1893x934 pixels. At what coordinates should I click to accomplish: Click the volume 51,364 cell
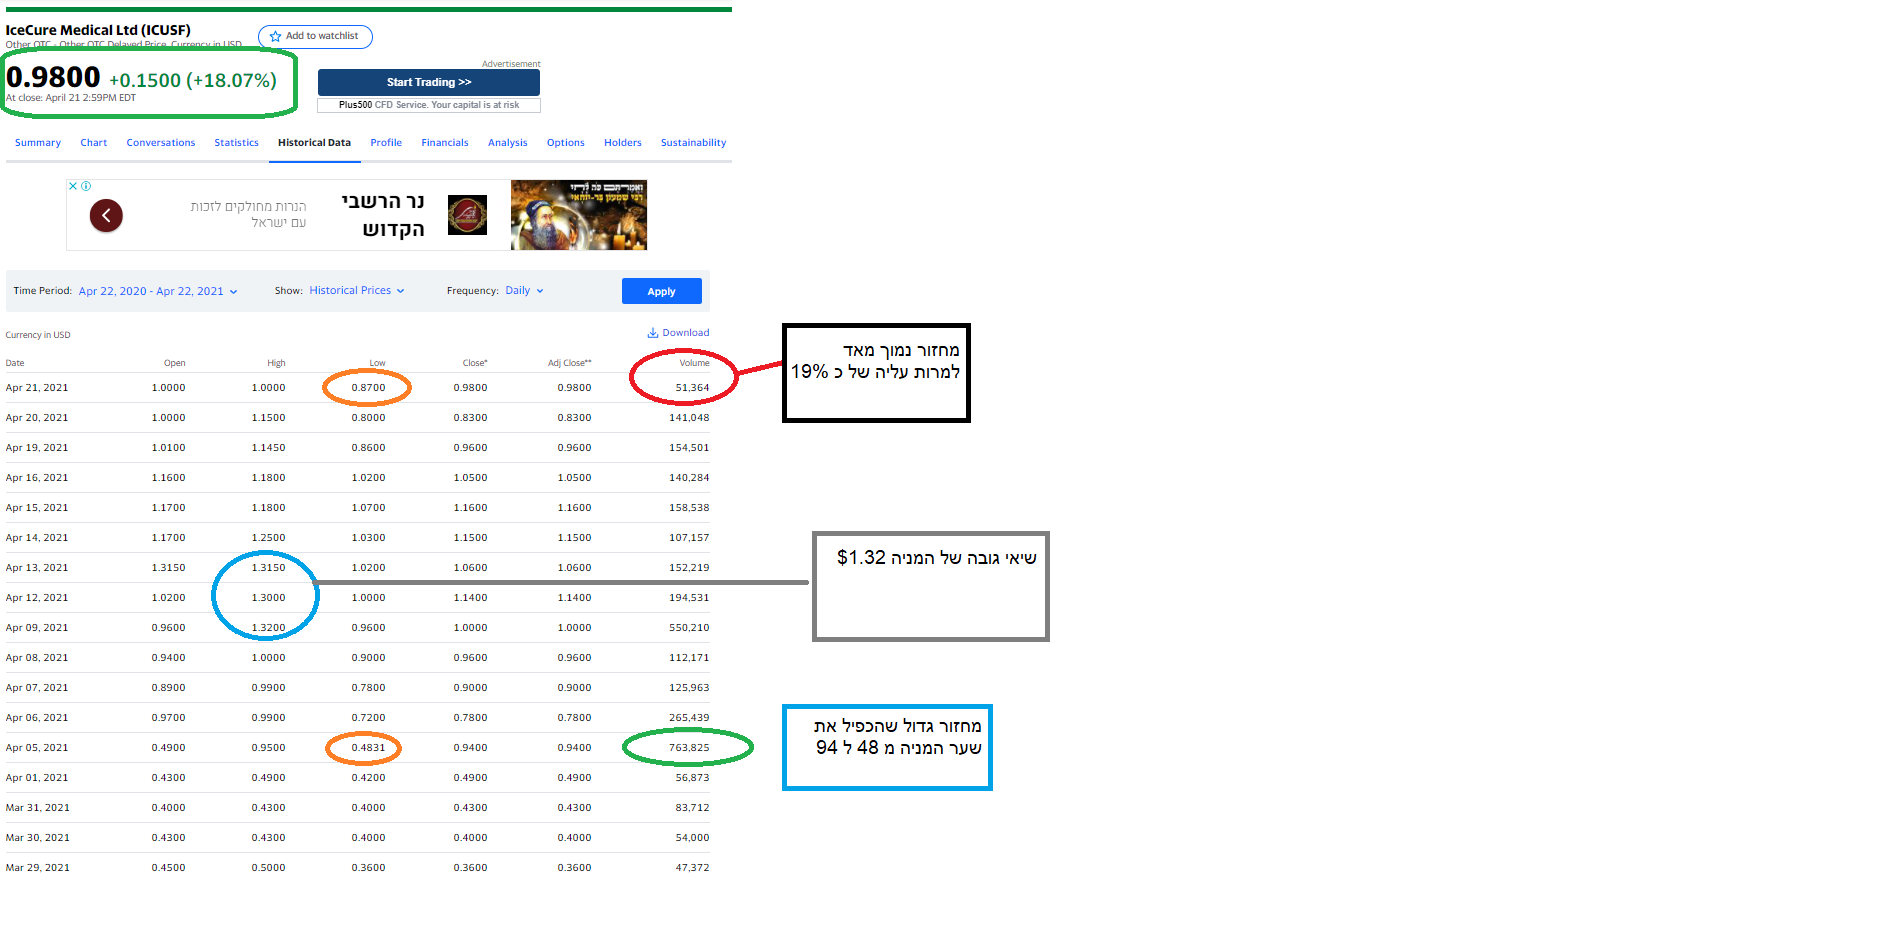pos(692,388)
